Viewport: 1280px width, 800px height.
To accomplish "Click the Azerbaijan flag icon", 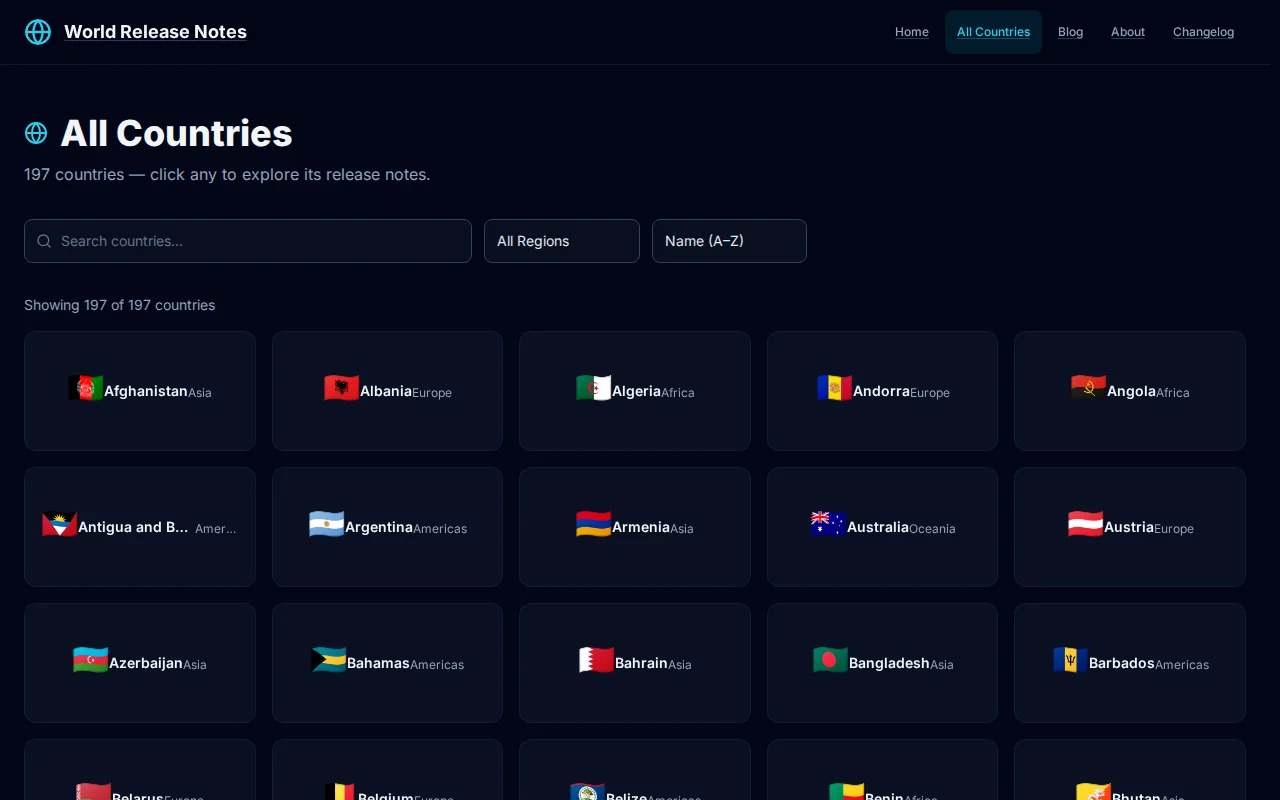I will (x=91, y=660).
